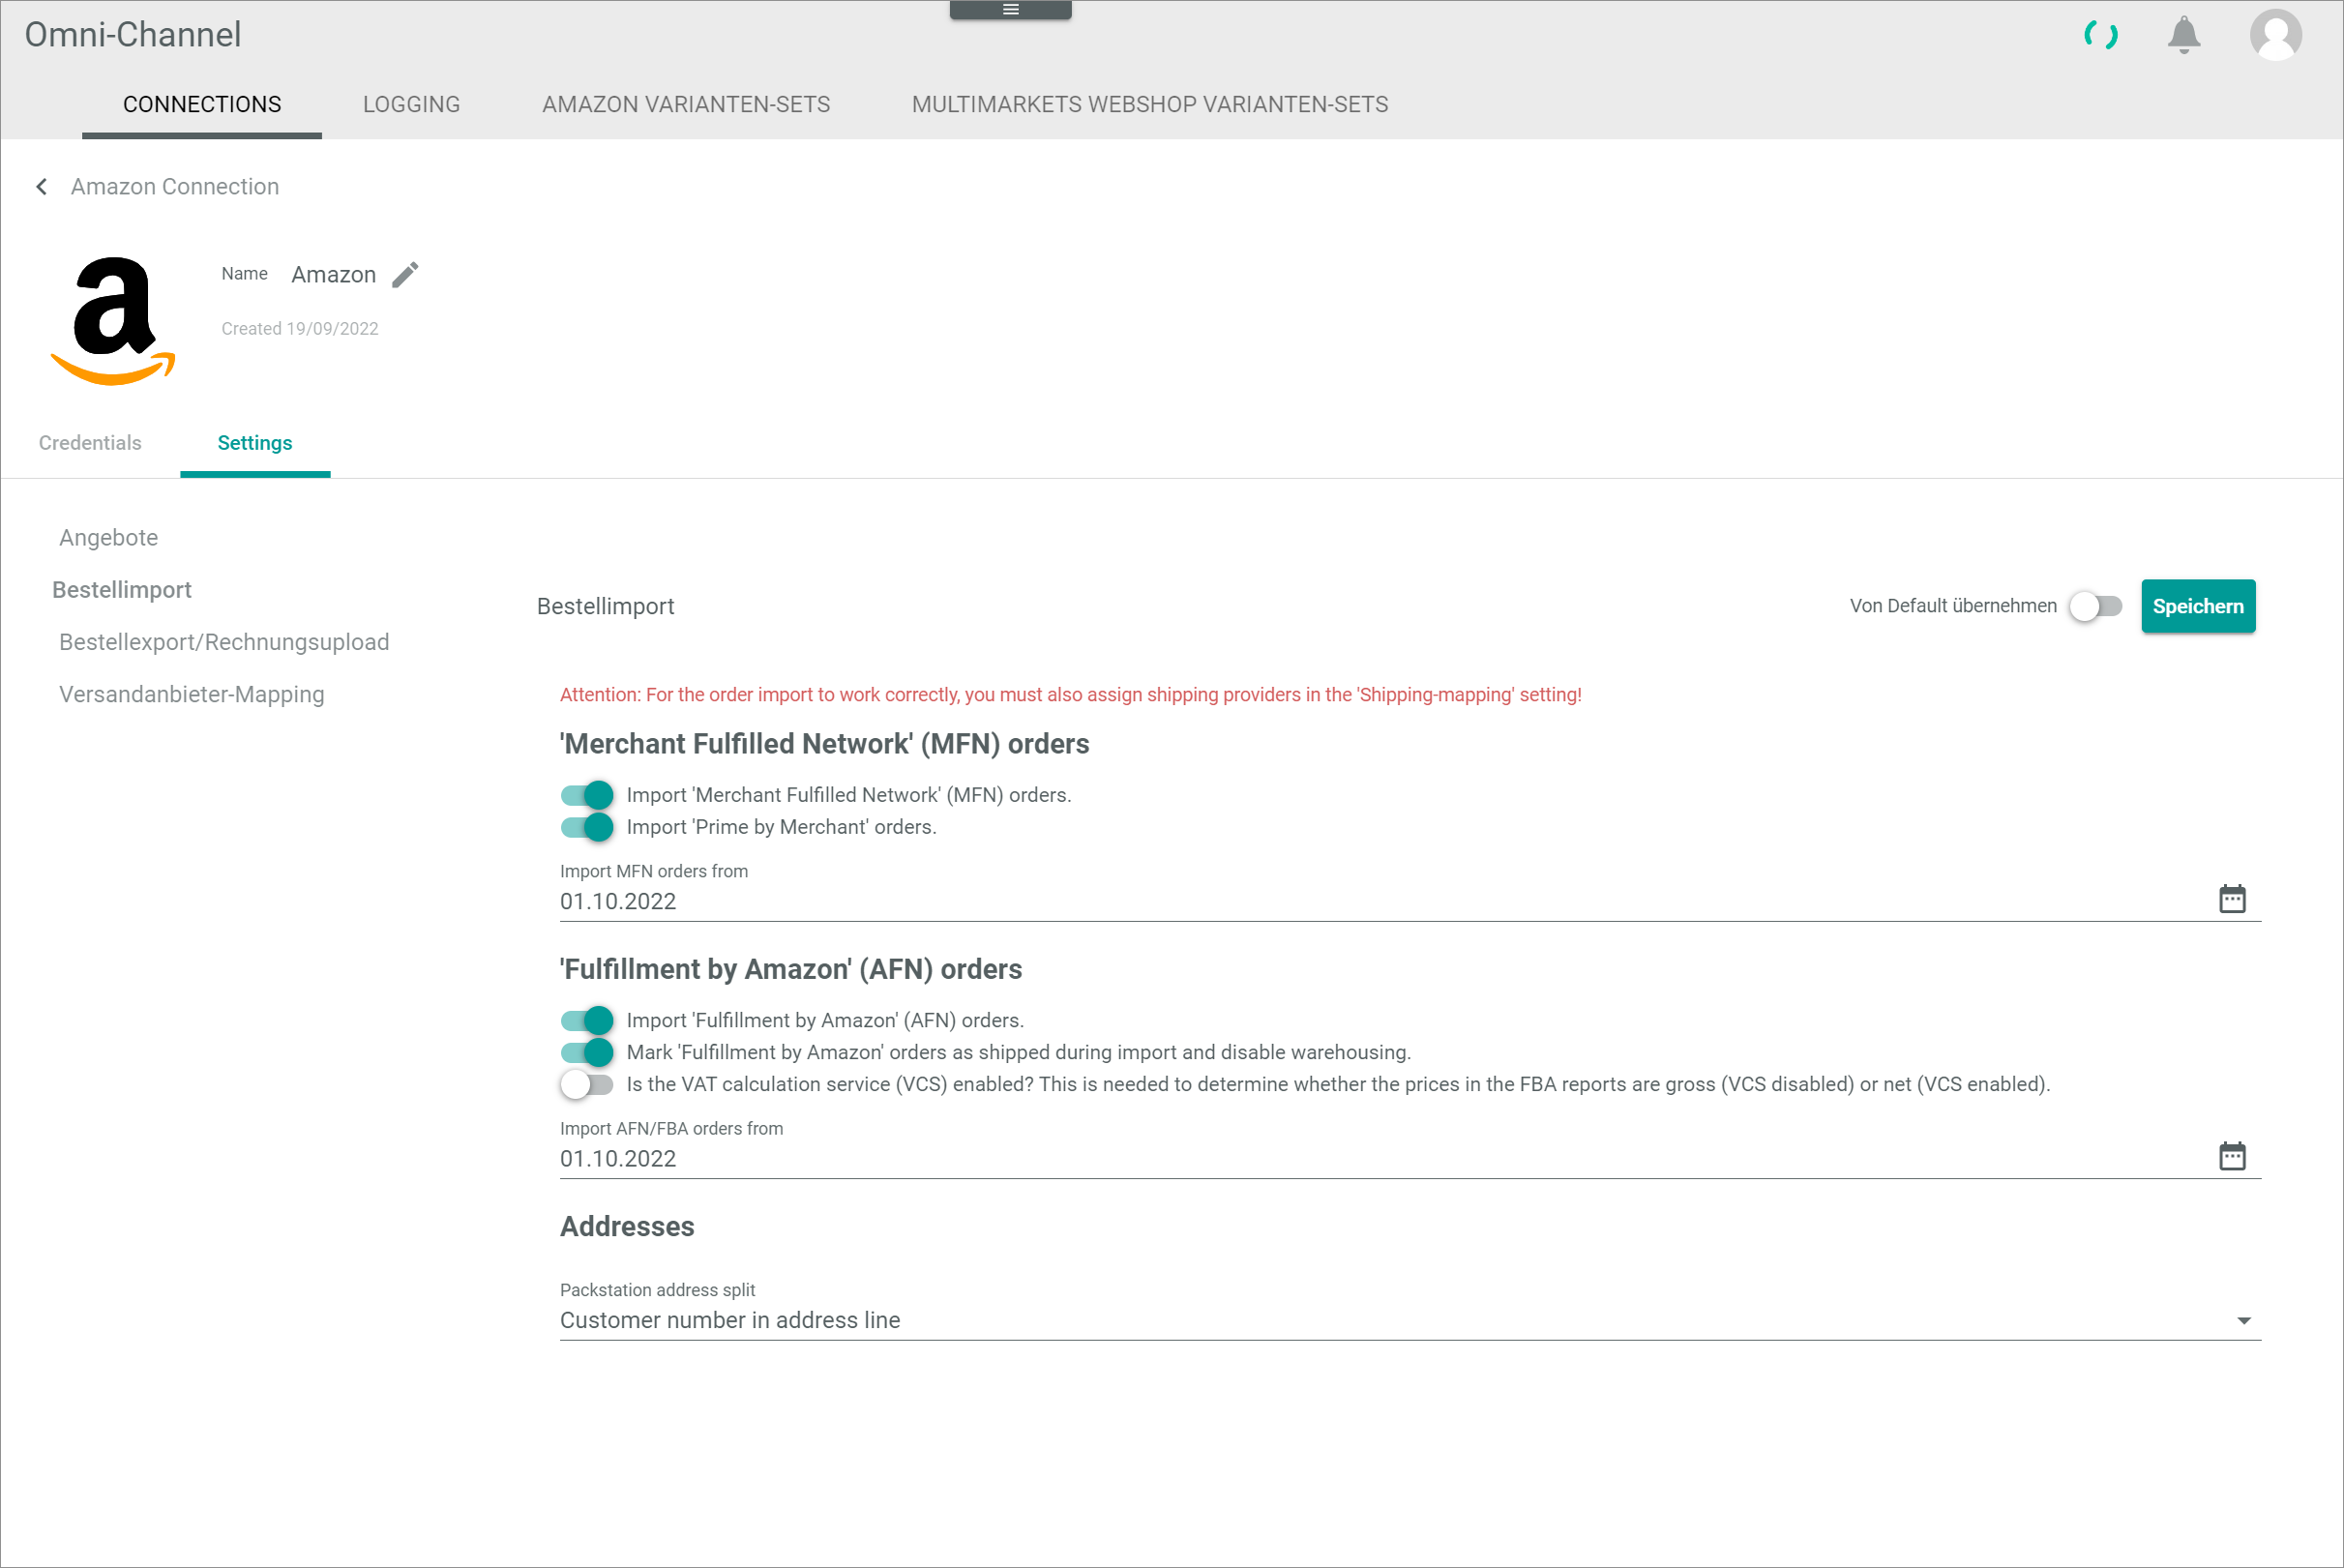2344x1568 pixels.
Task: Disable Import 'Merchant Fulfilled Network' orders toggle
Action: point(587,795)
